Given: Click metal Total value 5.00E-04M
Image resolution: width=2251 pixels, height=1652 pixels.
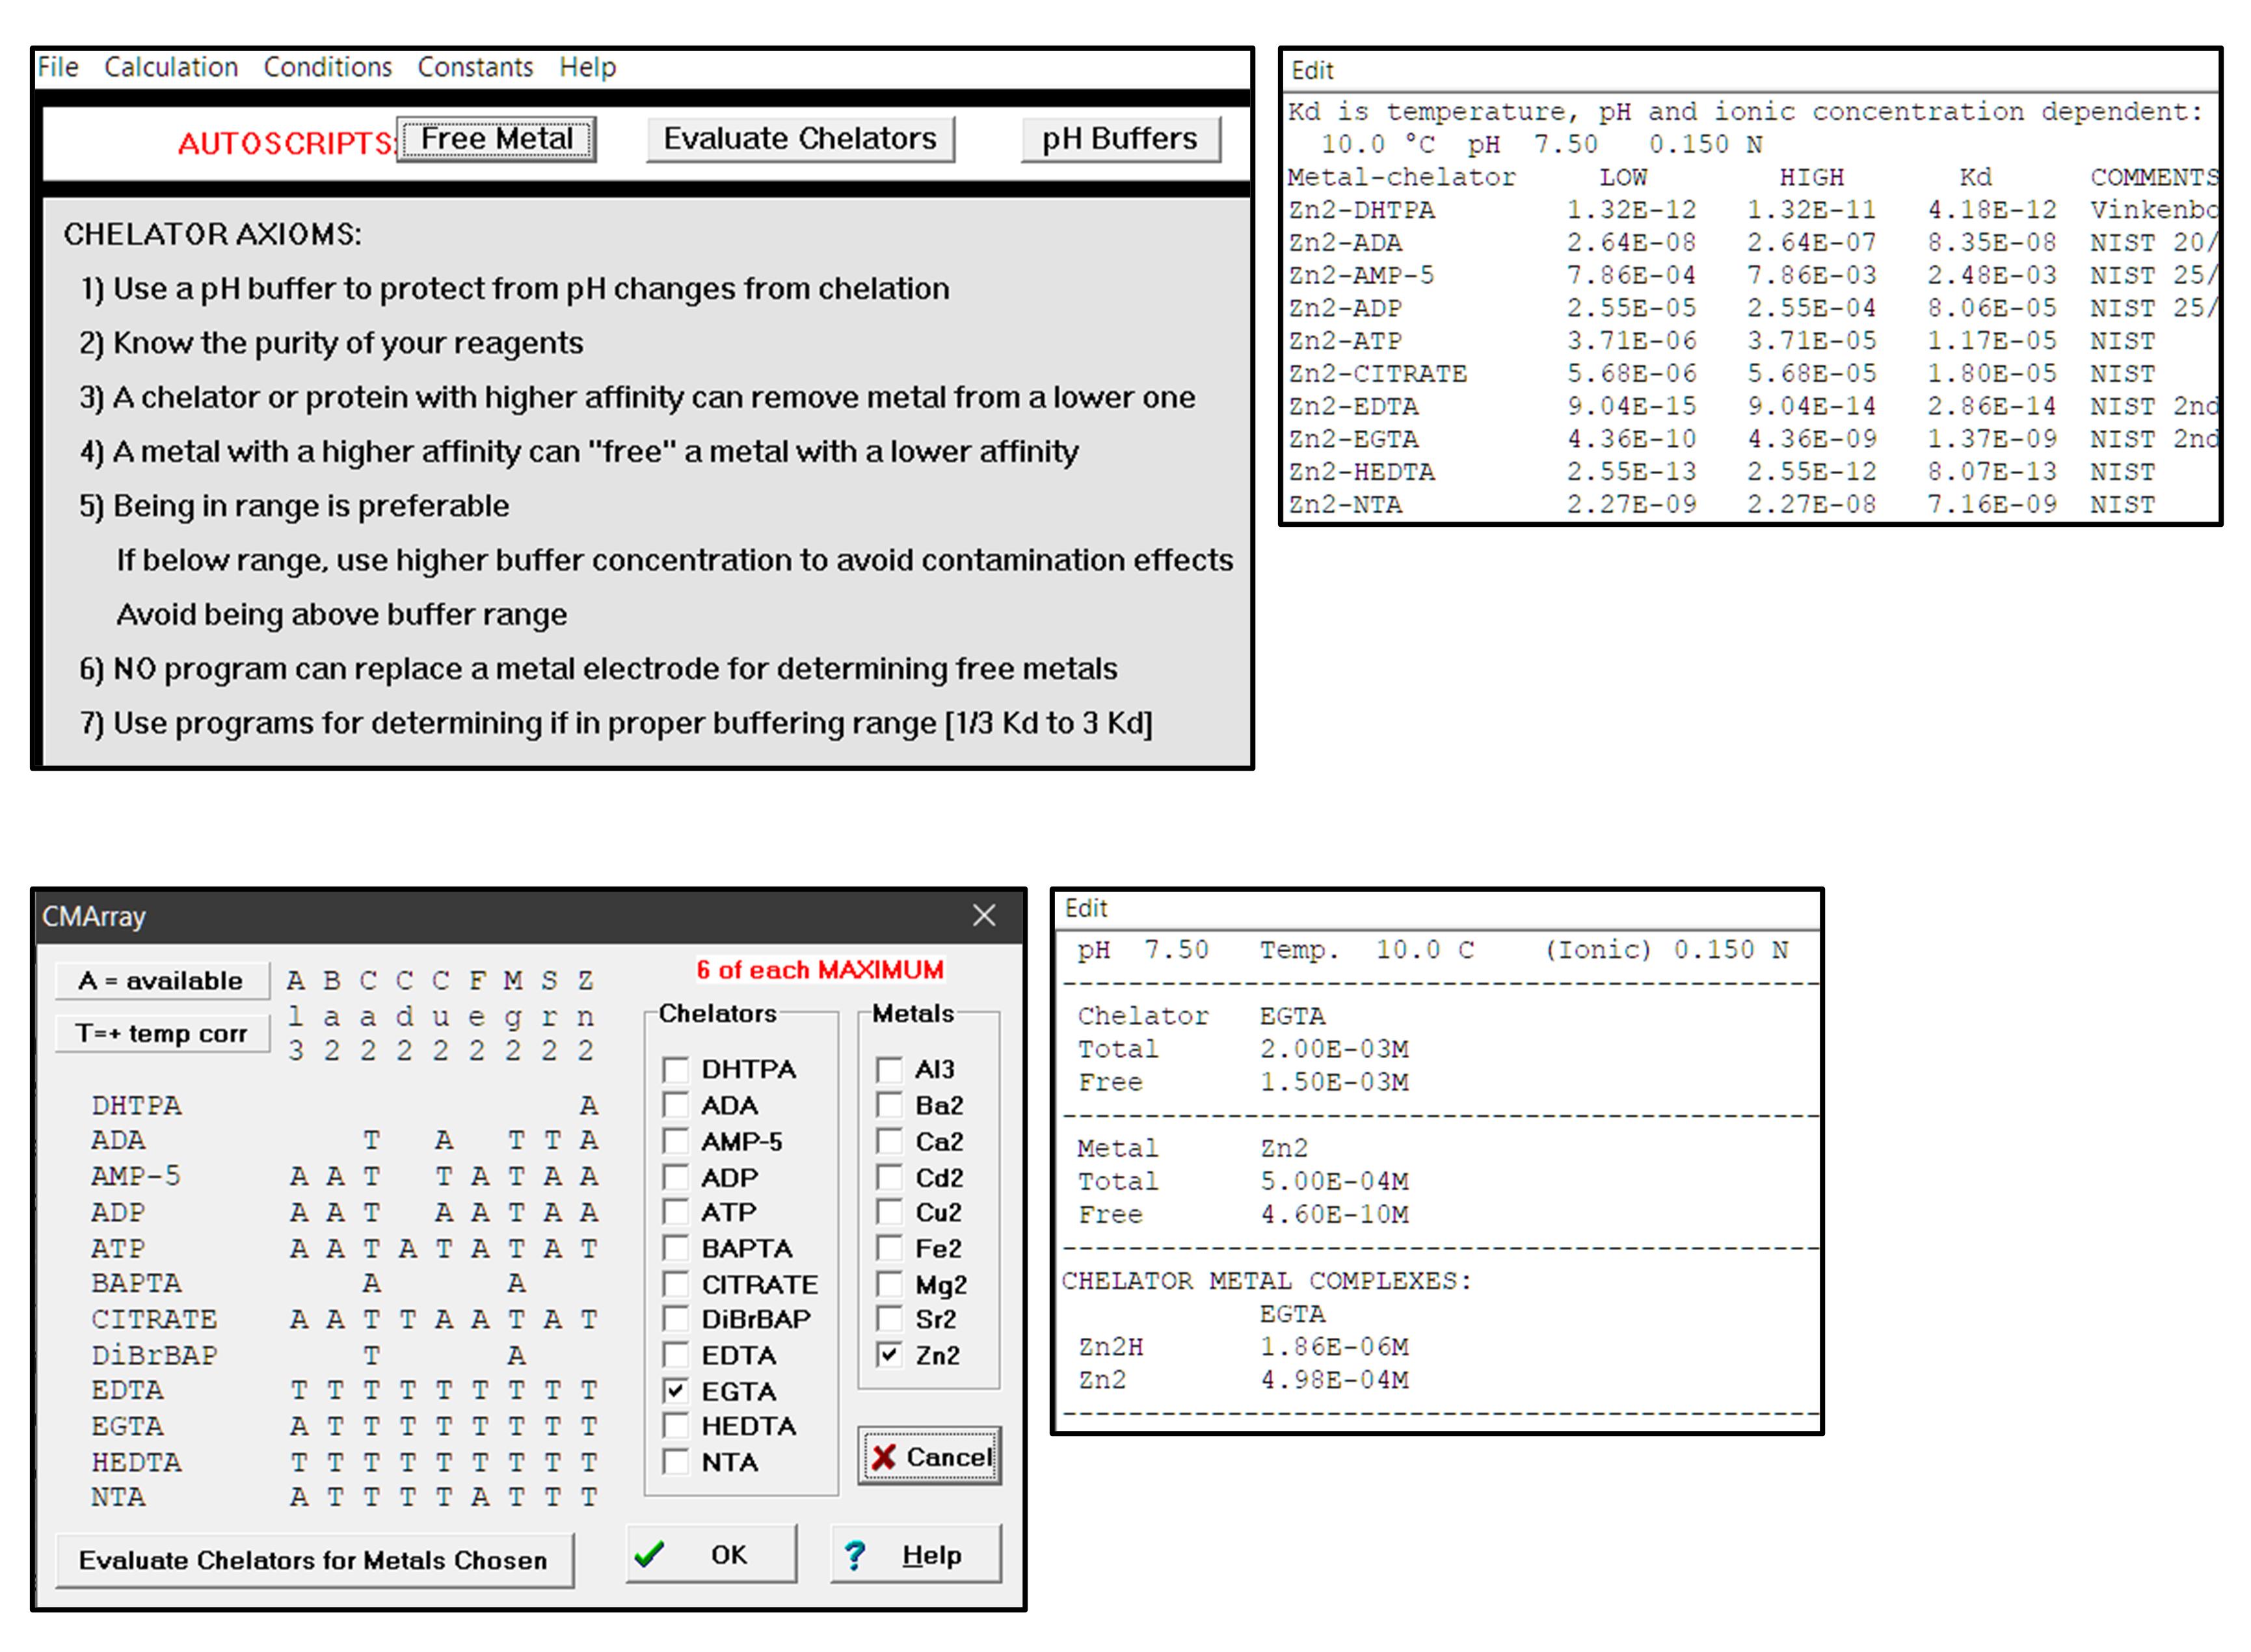Looking at the screenshot, I should click(x=1334, y=1182).
